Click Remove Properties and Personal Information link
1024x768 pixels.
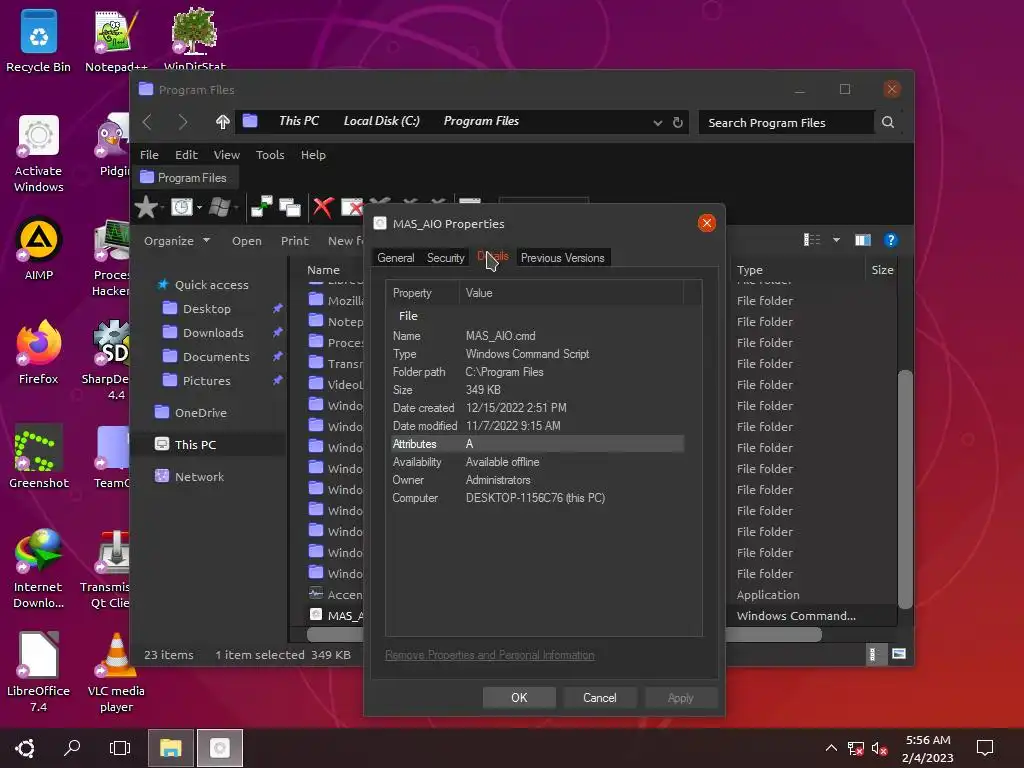tap(490, 655)
